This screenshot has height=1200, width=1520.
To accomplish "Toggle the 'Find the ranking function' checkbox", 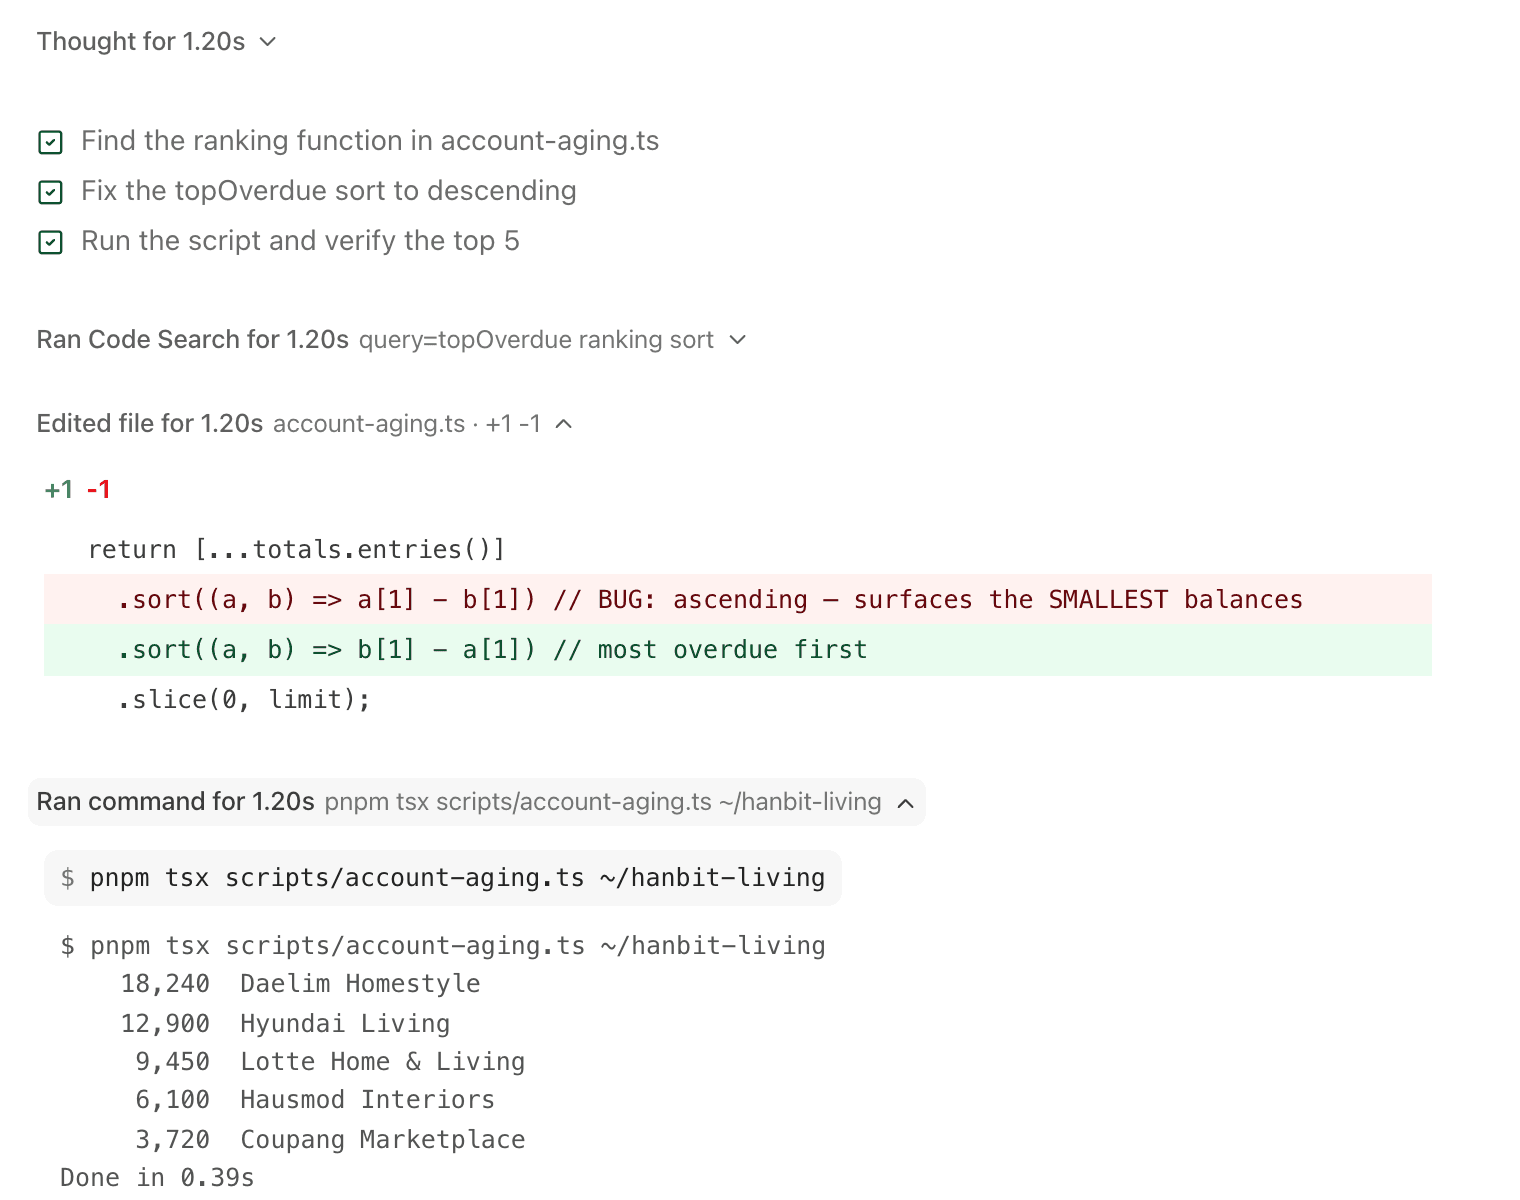I will pos(50,142).
